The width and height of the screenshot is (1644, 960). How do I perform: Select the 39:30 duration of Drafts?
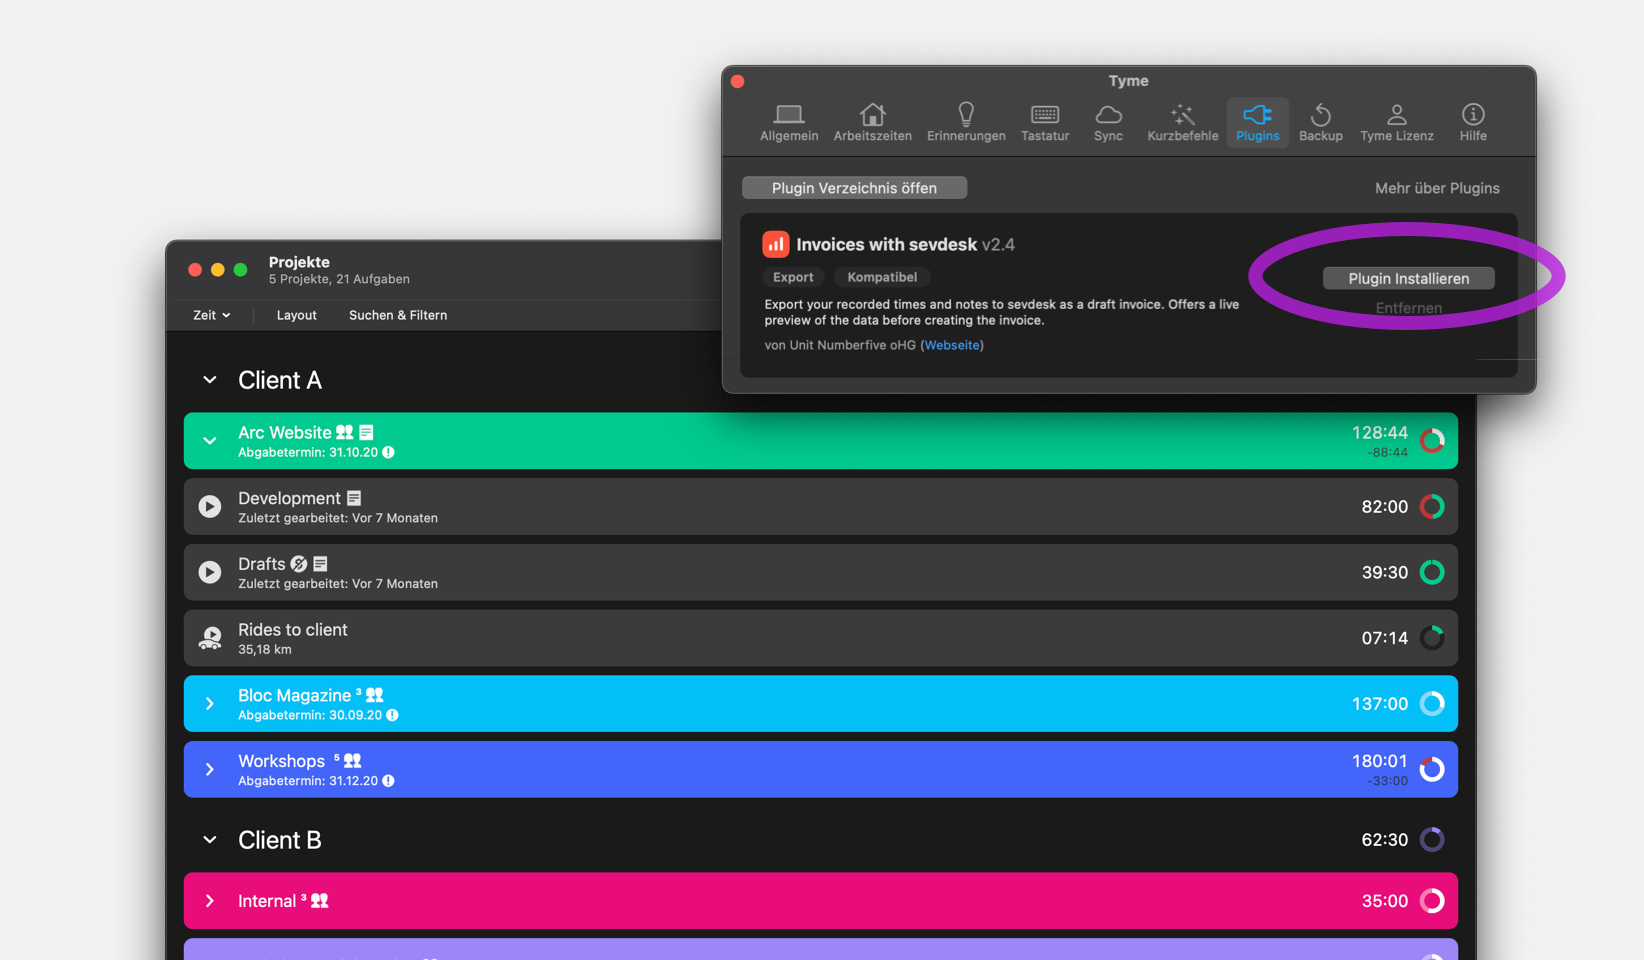tap(1385, 572)
